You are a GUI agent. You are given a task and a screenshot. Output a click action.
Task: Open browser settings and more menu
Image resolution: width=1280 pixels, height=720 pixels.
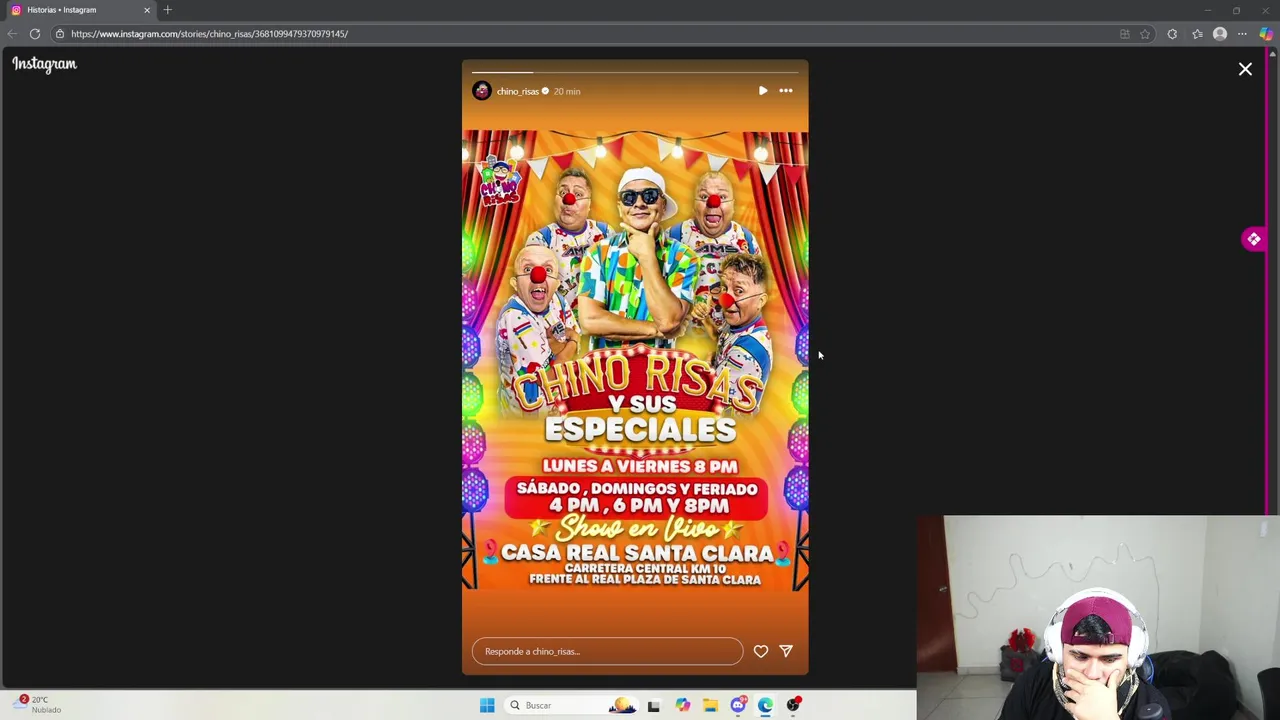[1242, 34]
